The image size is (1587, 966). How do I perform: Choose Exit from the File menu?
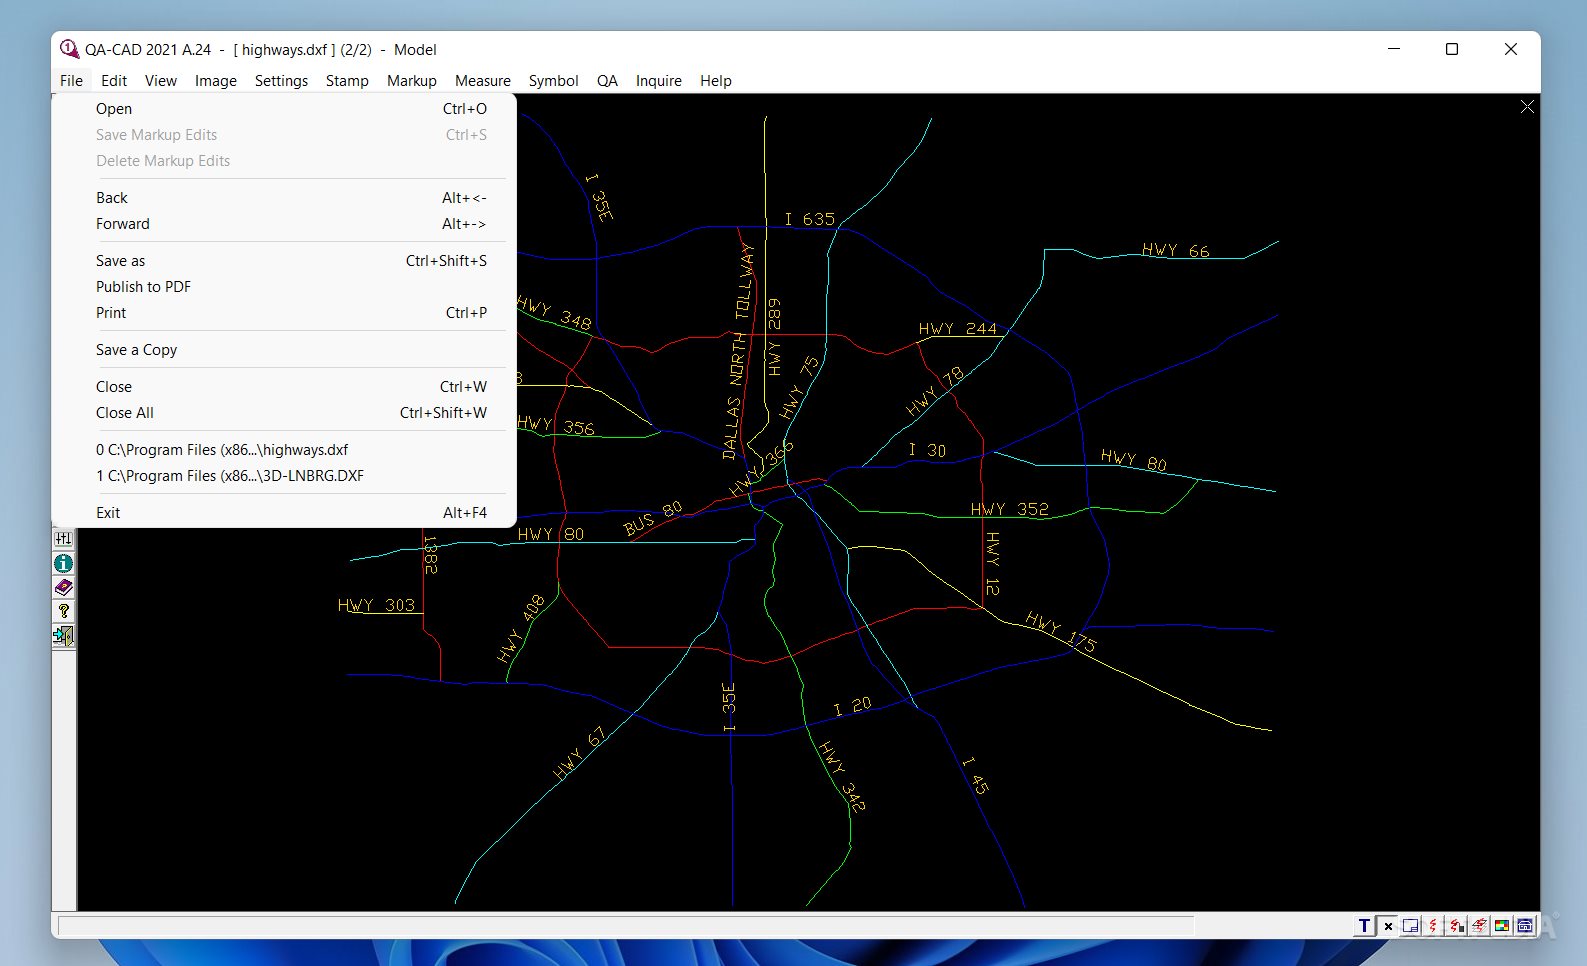pyautogui.click(x=284, y=513)
